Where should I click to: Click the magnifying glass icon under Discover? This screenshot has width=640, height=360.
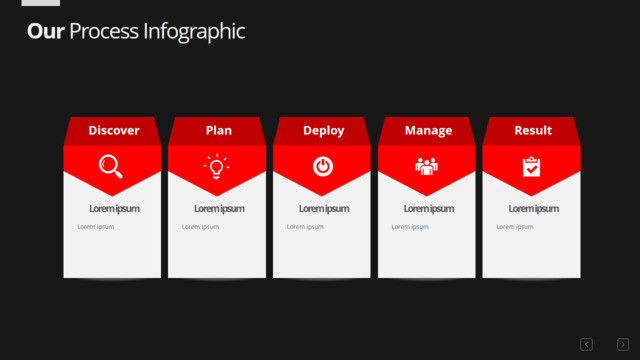[x=111, y=167]
